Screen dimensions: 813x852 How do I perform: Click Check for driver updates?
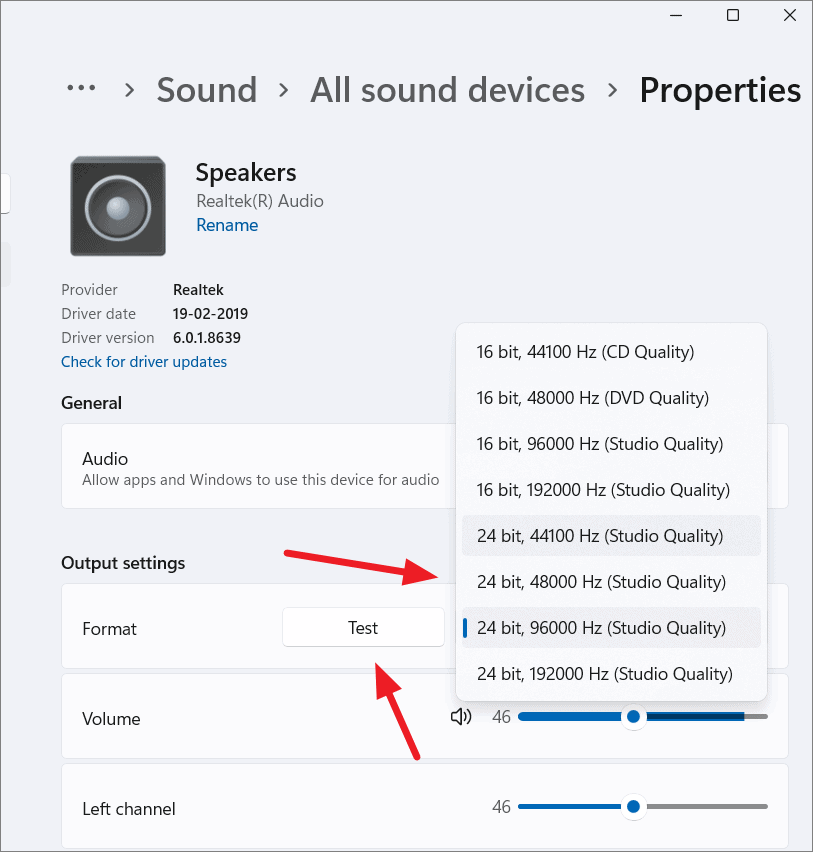[x=144, y=361]
